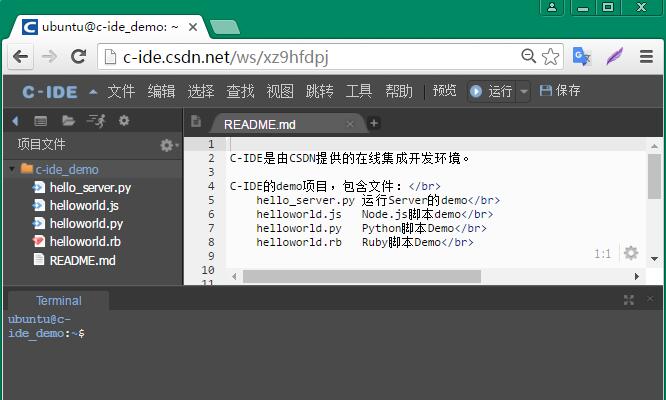Click the 预览 preview button
This screenshot has height=400, width=666.
point(444,91)
